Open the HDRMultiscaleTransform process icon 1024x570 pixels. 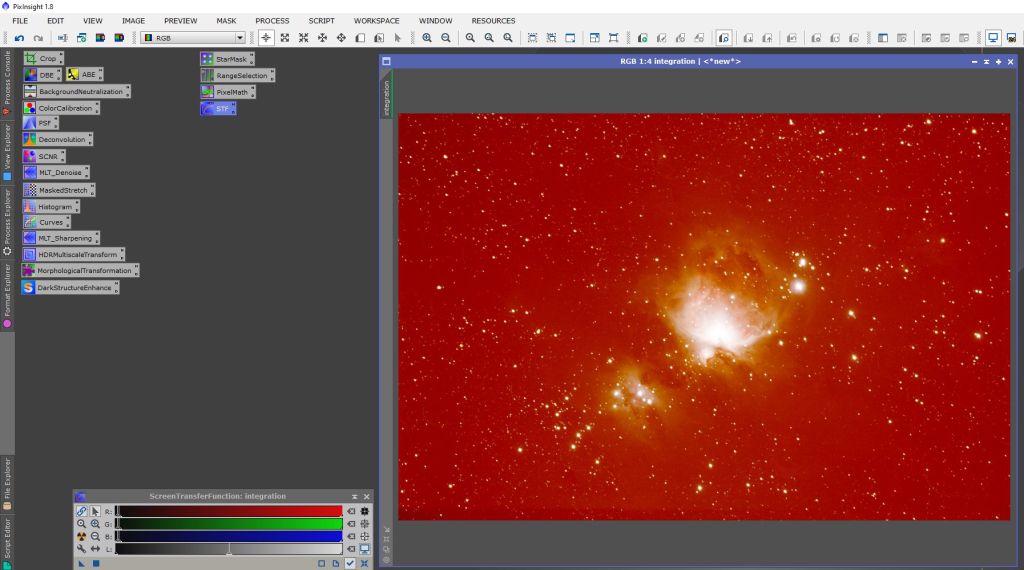tap(77, 255)
